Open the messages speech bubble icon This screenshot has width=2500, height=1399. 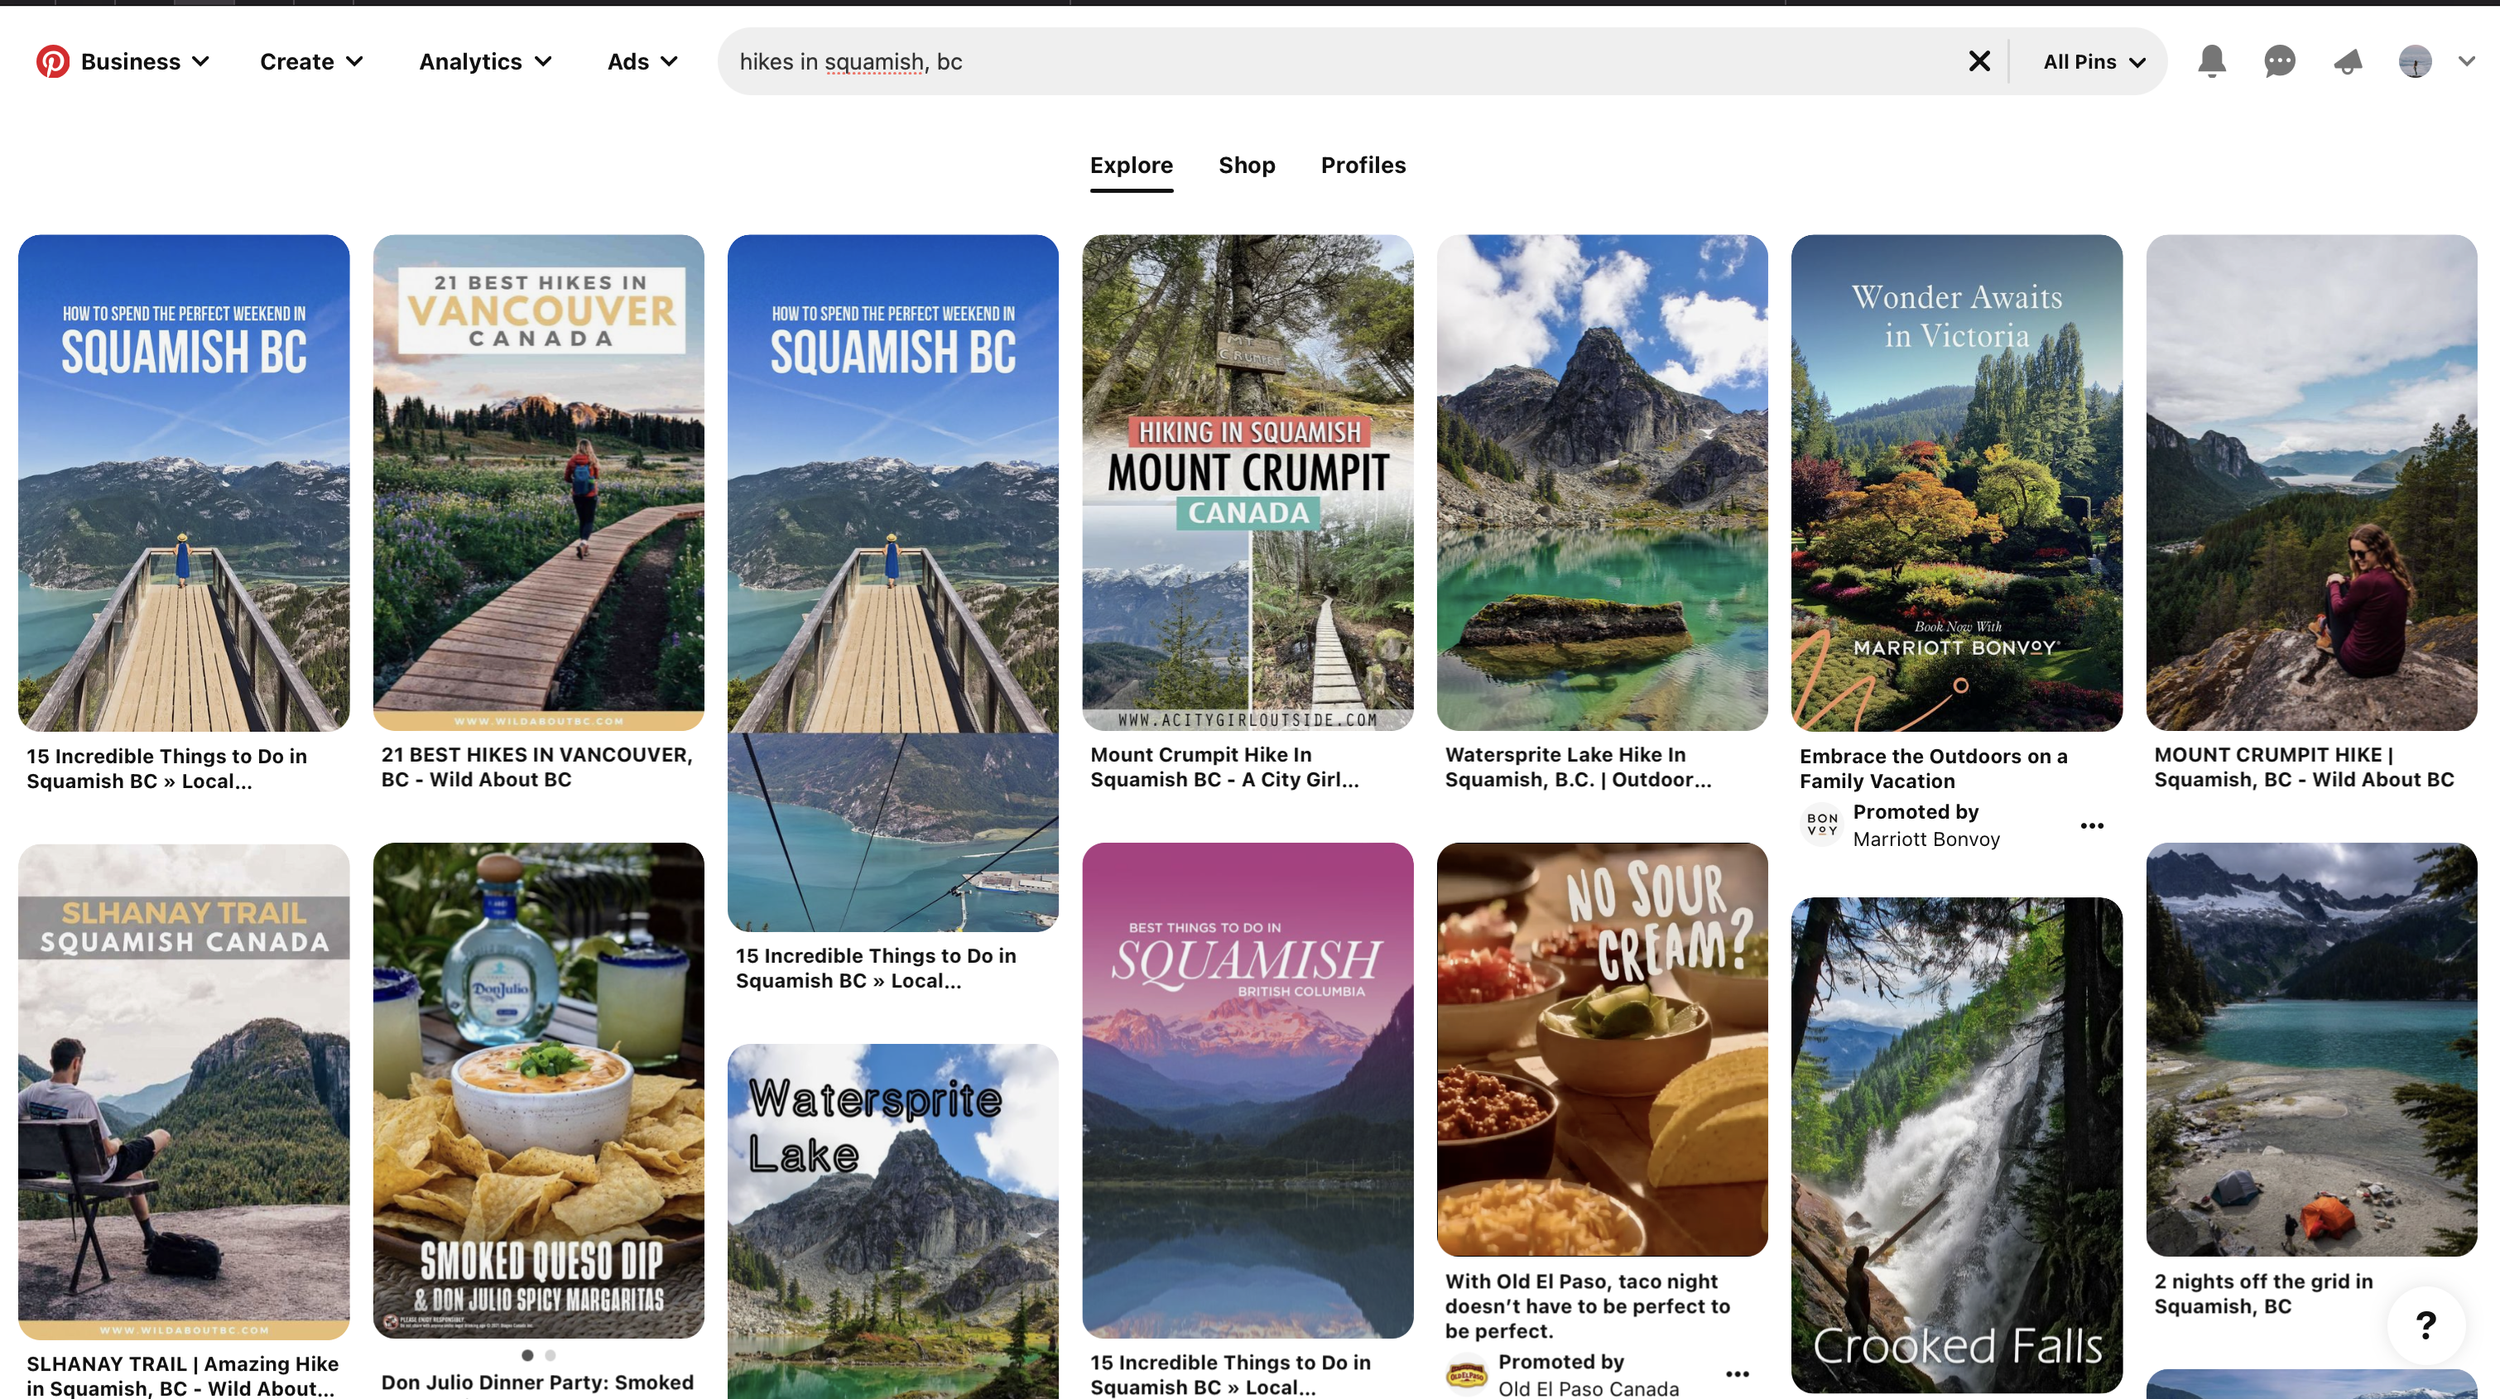coord(2279,62)
